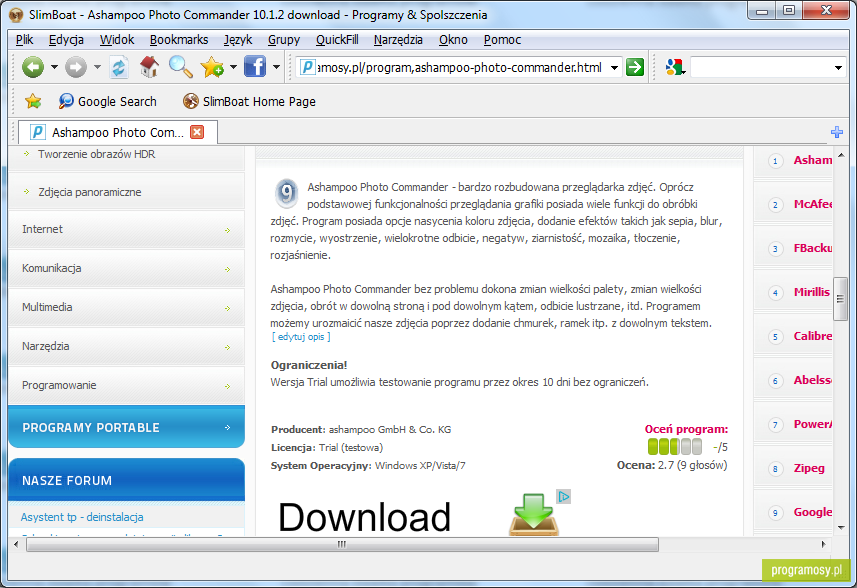This screenshot has height=588, width=857.
Task: Click the scroll right arrow
Action: point(823,544)
